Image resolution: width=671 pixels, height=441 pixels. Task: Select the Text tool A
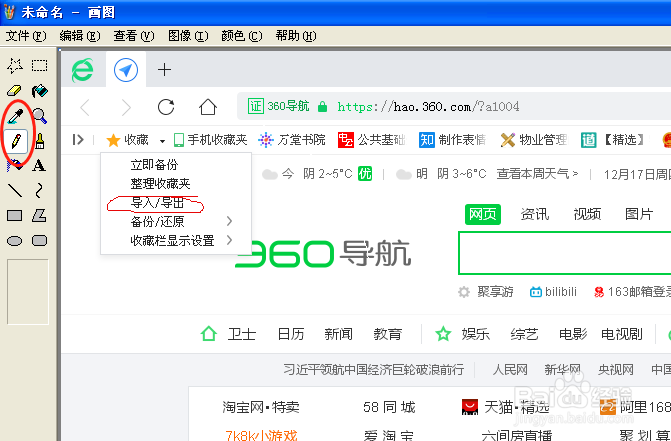[x=39, y=166]
